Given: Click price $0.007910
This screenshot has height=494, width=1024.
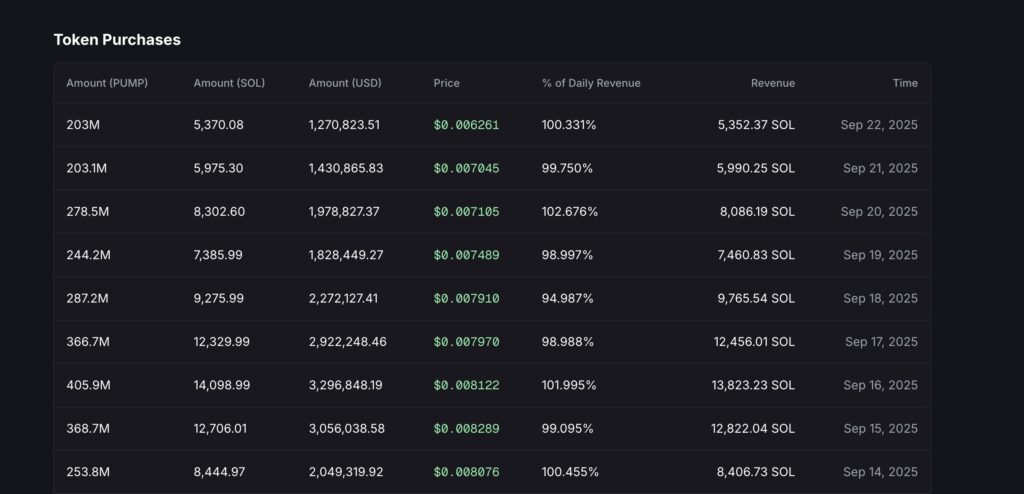Looking at the screenshot, I should 466,299.
